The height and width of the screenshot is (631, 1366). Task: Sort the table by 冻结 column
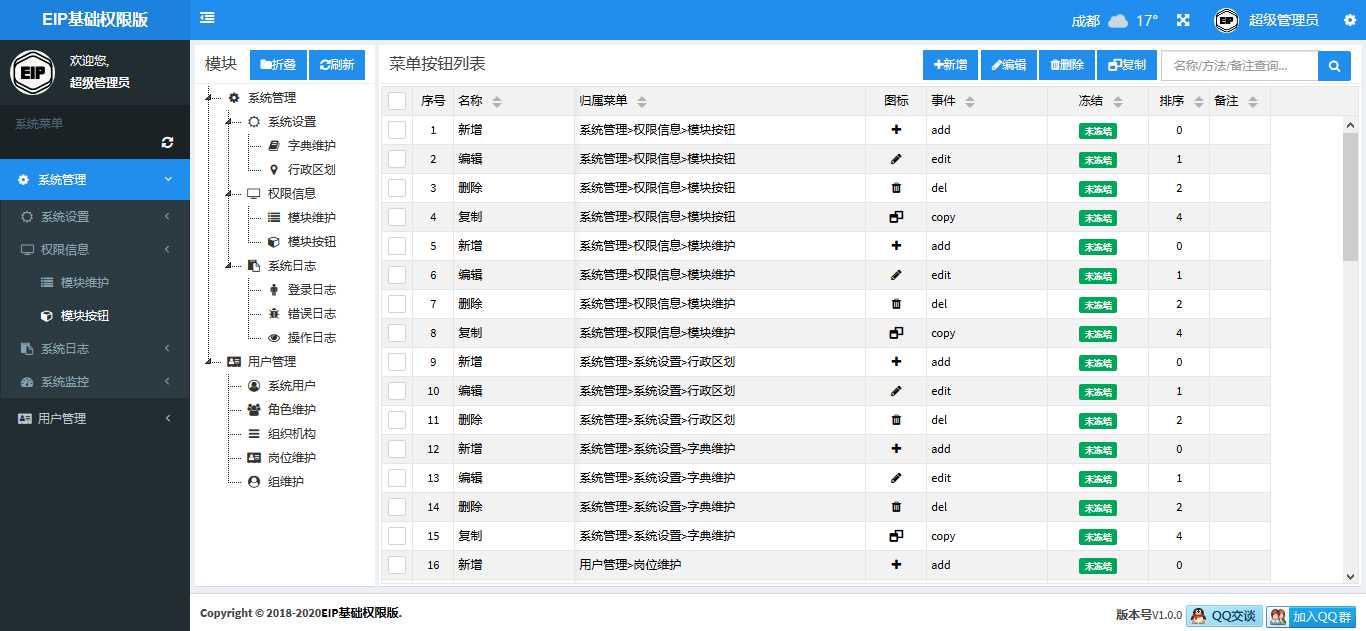pyautogui.click(x=1117, y=101)
